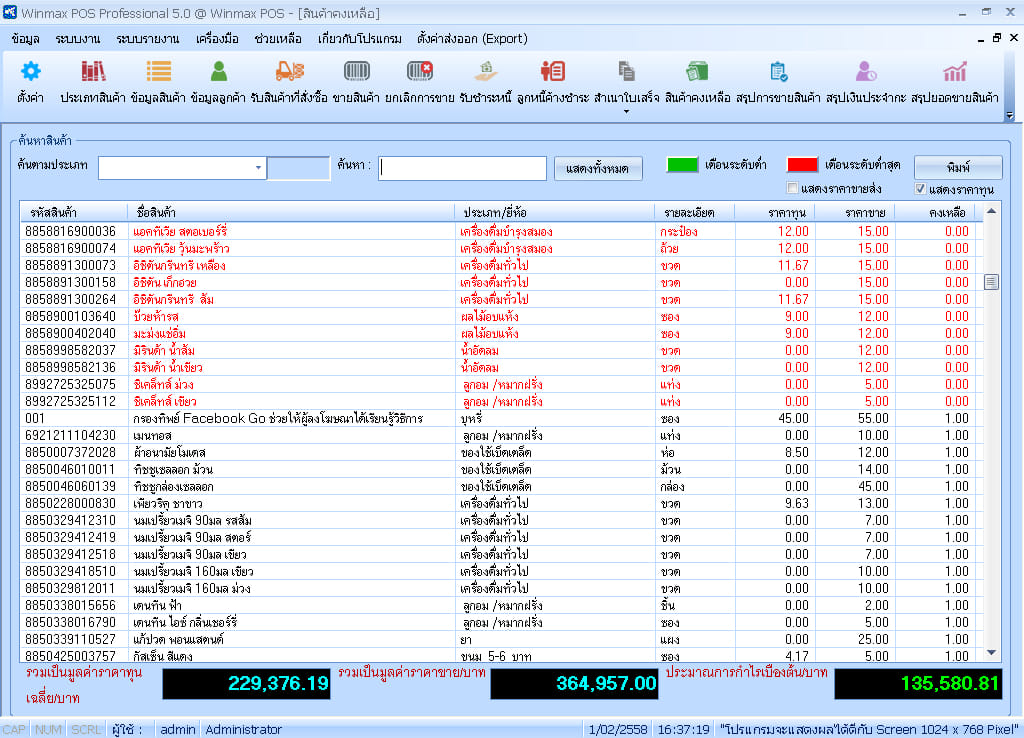The image size is (1024, 738).
Task: Select product code 8850339110527
Action: click(71, 639)
